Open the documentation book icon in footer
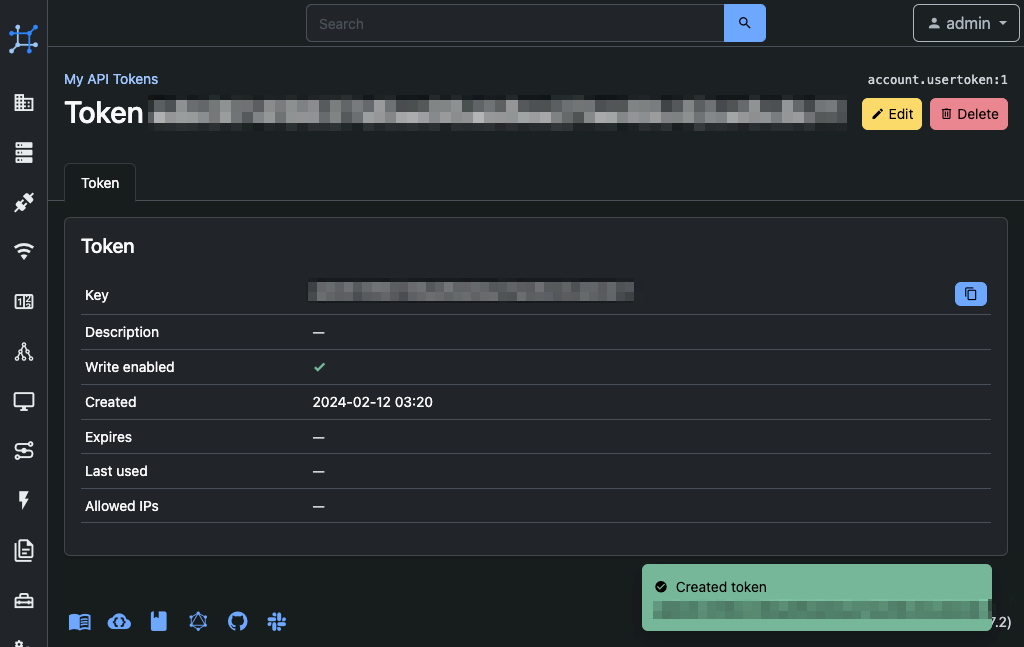This screenshot has height=647, width=1024. (80, 622)
